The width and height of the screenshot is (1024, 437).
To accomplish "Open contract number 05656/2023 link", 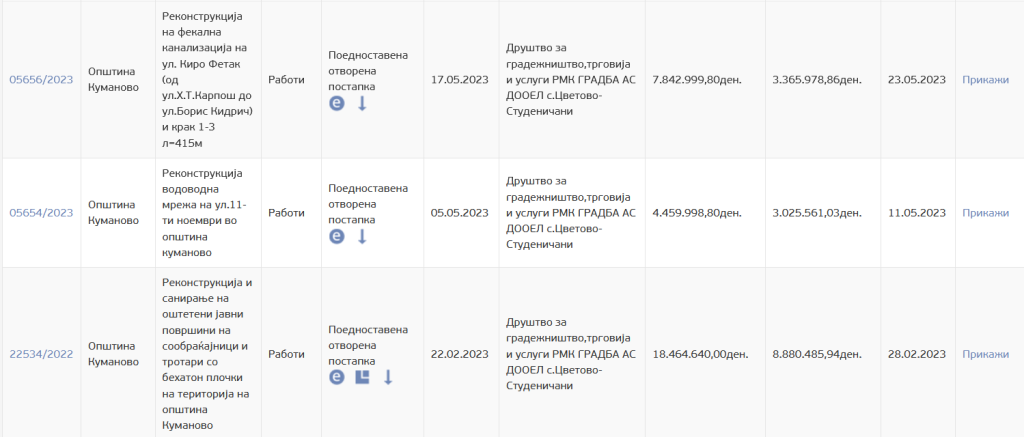I will click(41, 80).
